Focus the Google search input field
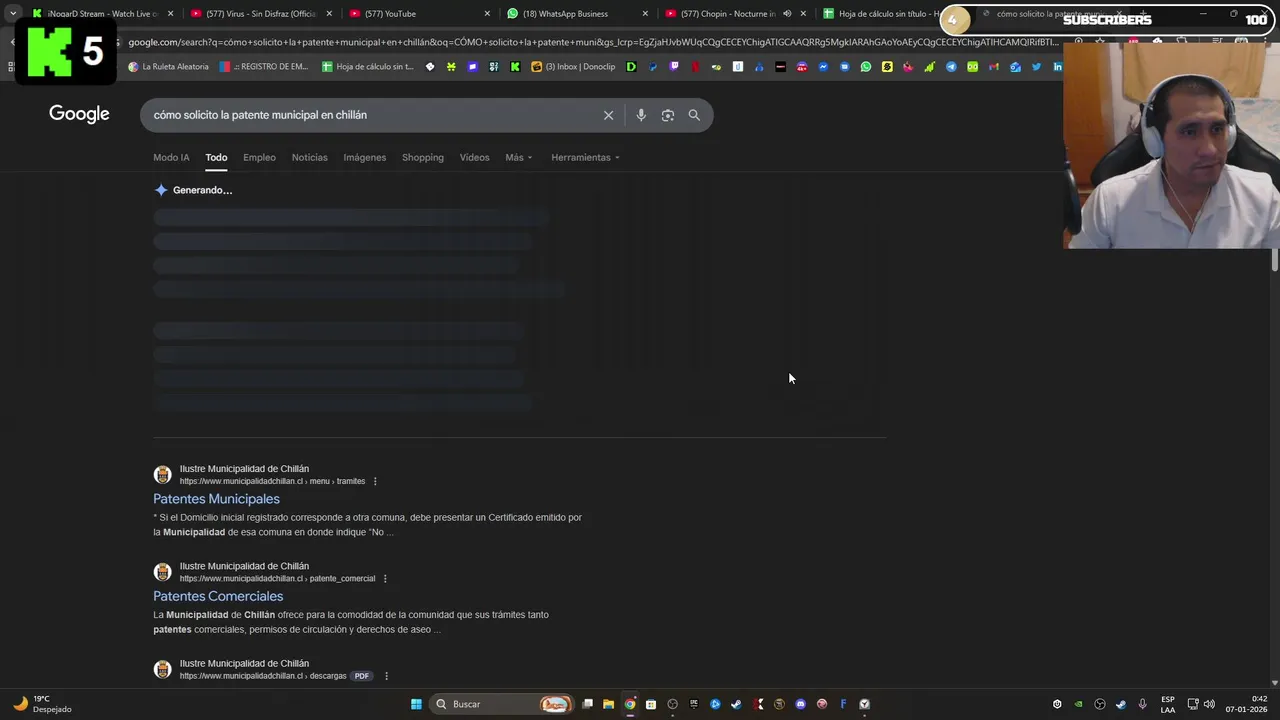 [370, 115]
